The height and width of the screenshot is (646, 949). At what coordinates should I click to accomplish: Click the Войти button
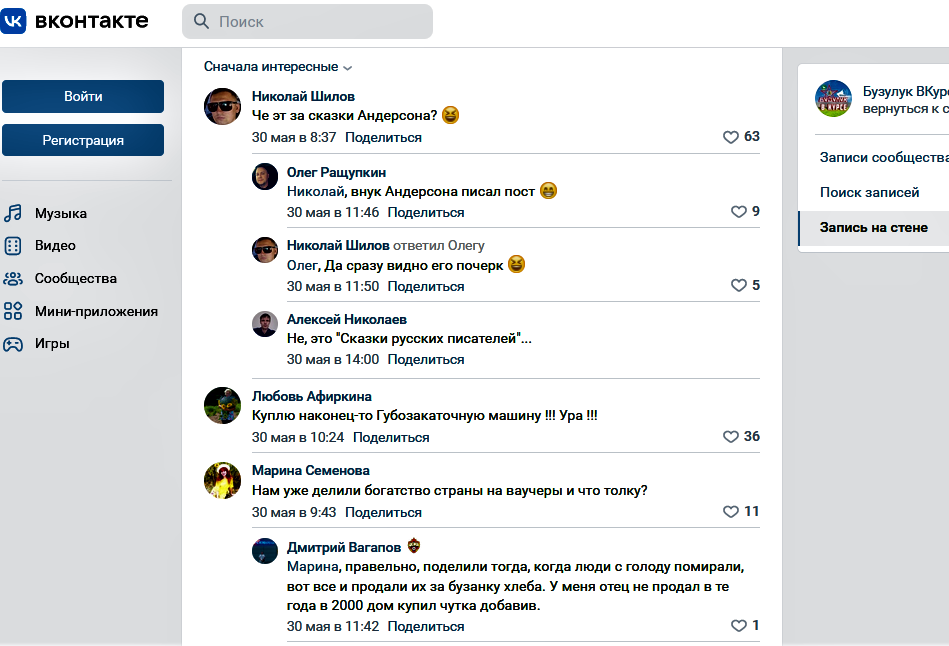click(x=83, y=97)
